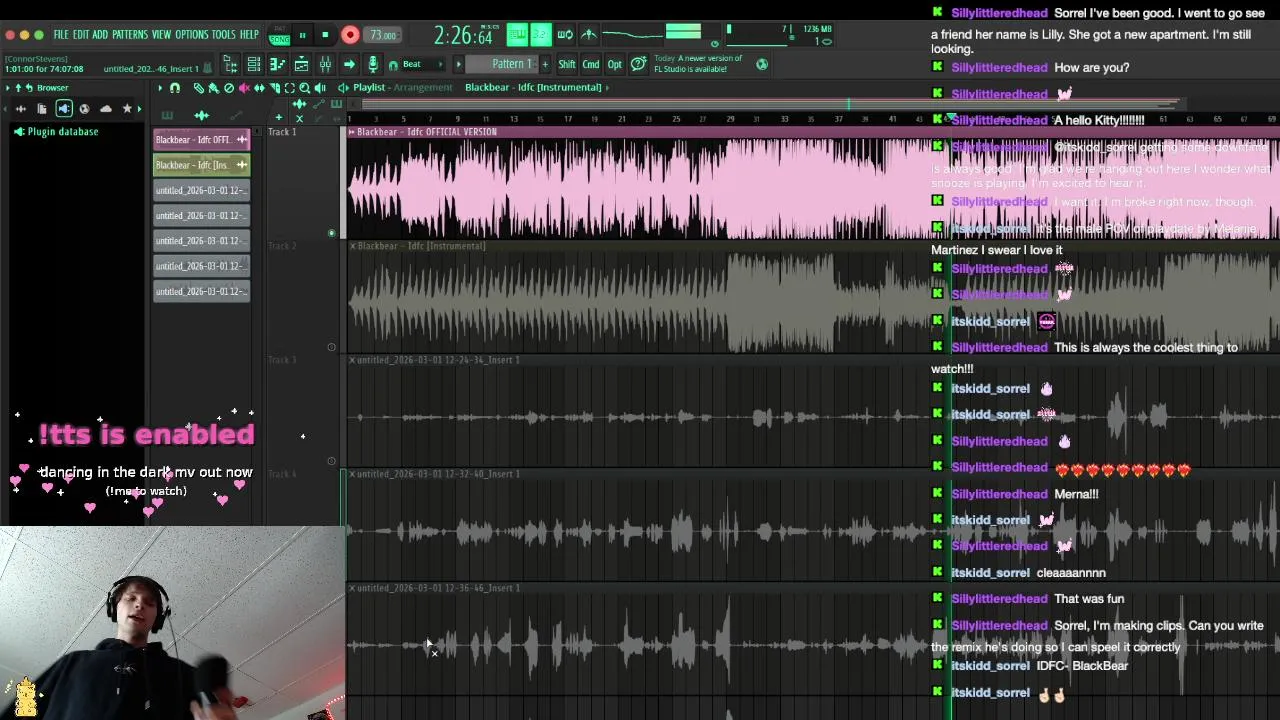Open the Channel rack icon in toolbar
Viewport: 1280px width, 720px height.
point(254,65)
